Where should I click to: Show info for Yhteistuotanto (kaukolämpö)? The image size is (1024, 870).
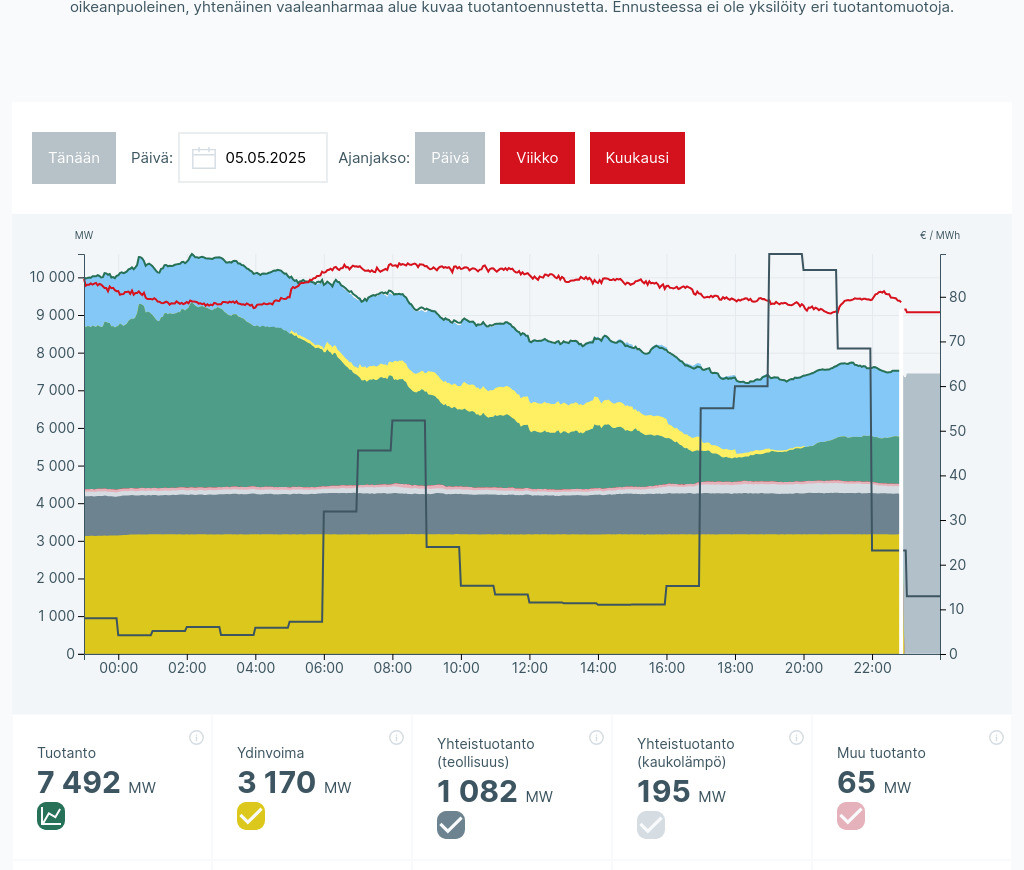[796, 738]
